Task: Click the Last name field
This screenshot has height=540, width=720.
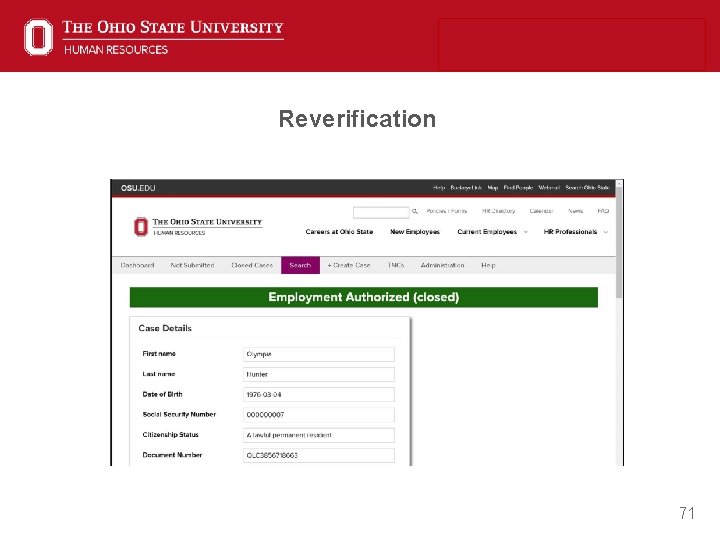Action: (x=319, y=374)
